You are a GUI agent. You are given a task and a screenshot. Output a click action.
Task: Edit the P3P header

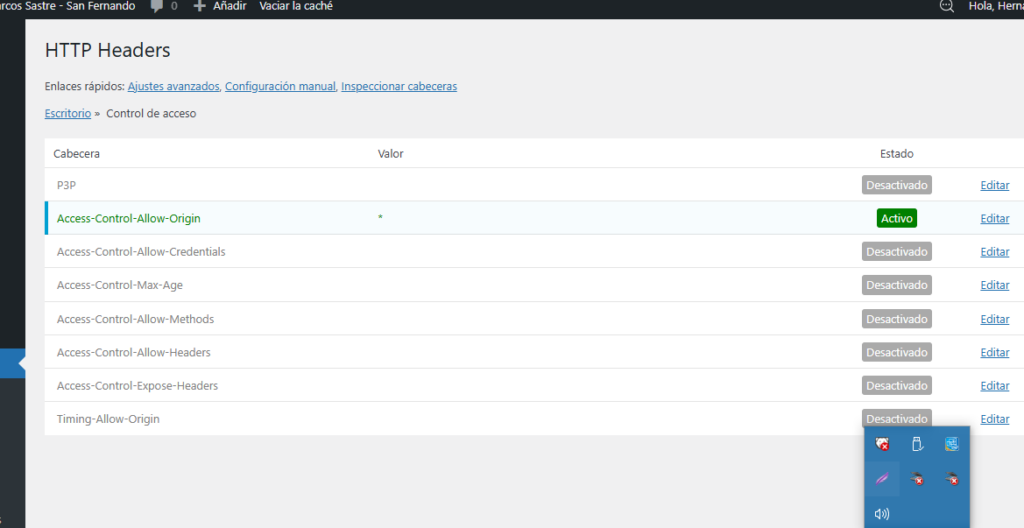point(994,185)
